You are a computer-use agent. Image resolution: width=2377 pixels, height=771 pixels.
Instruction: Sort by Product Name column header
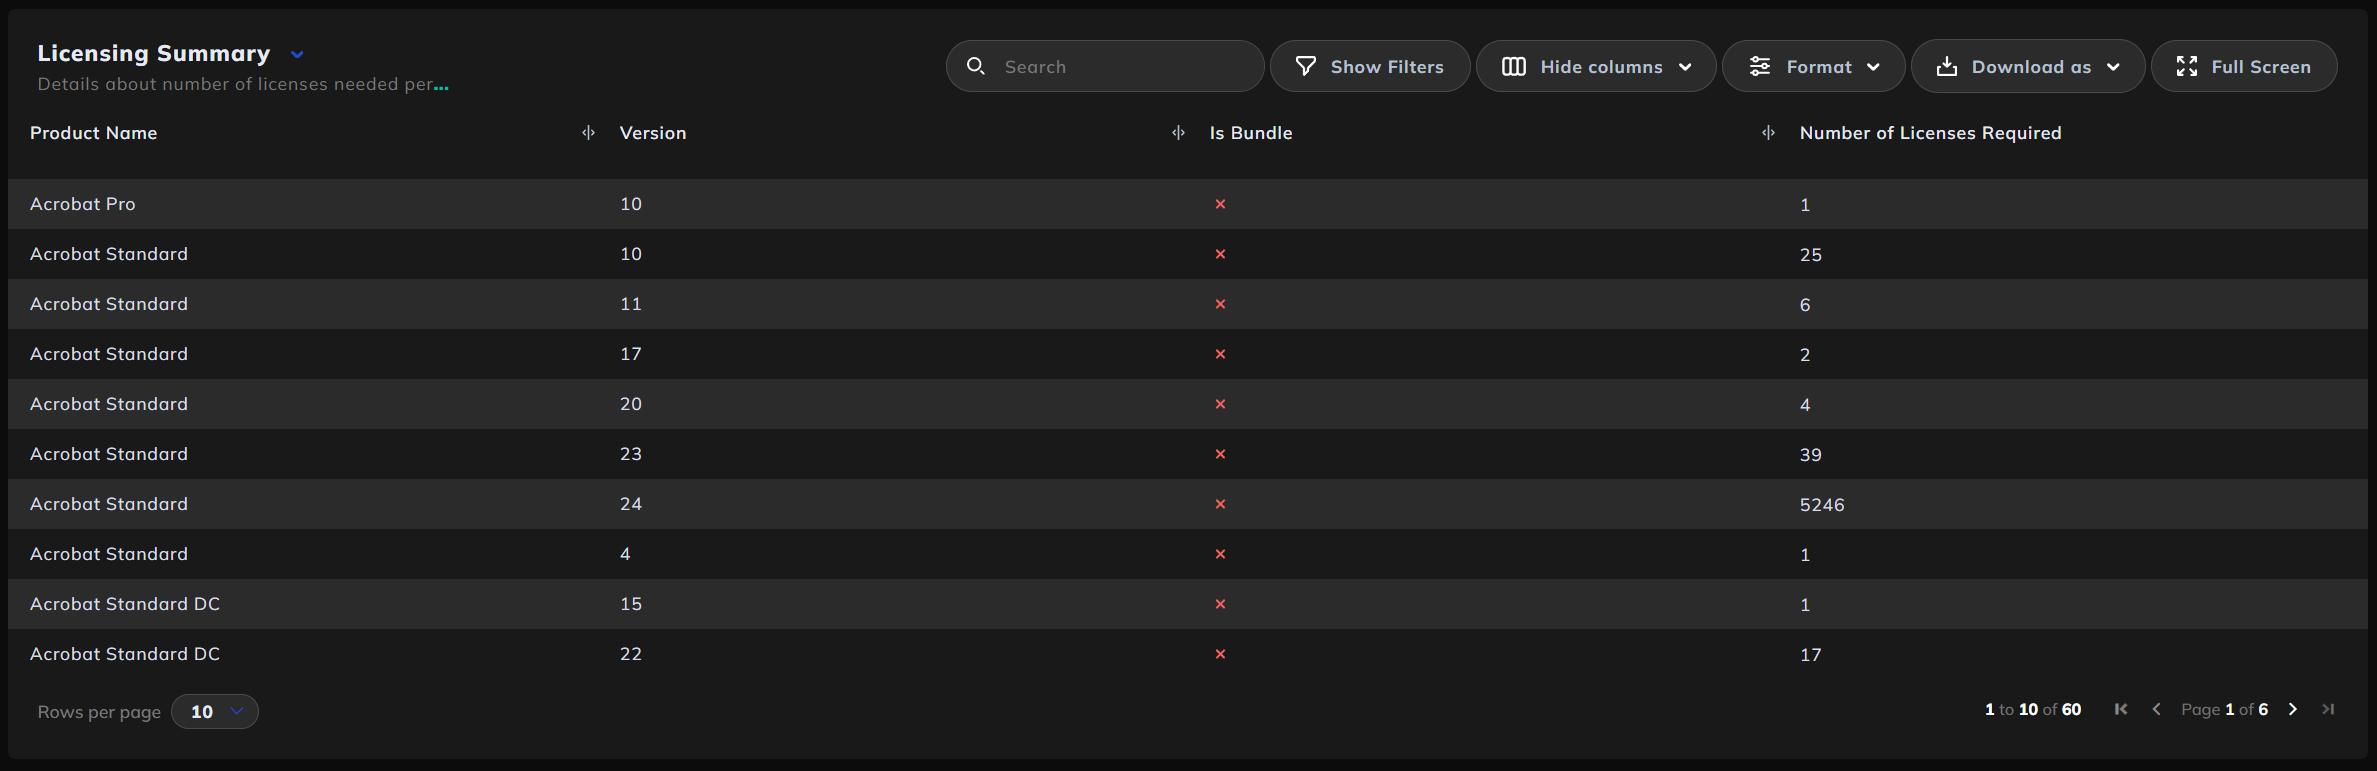93,133
